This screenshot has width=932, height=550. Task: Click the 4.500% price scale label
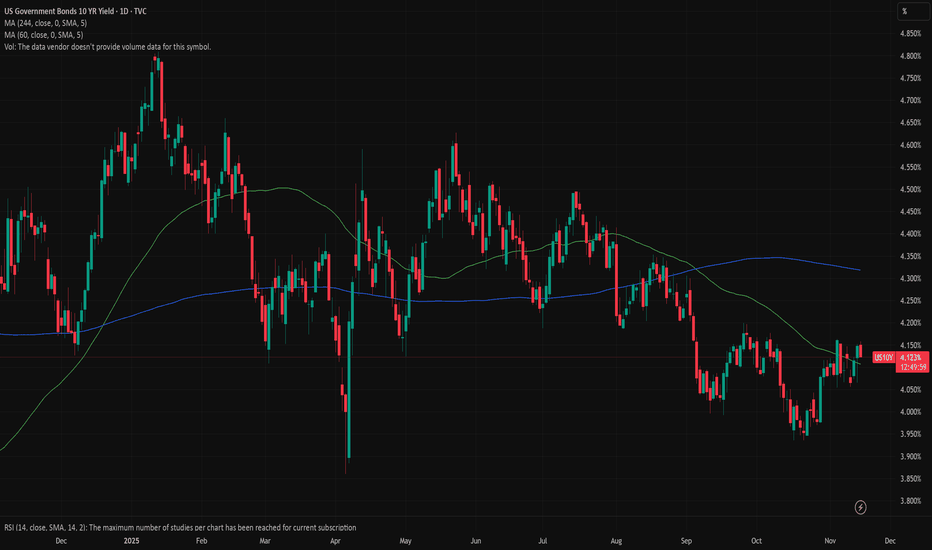click(911, 189)
